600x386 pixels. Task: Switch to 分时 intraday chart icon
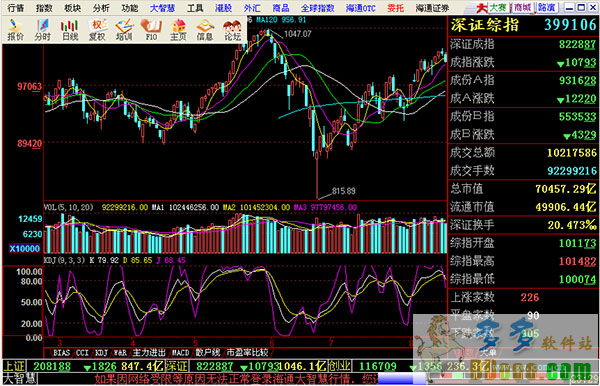pyautogui.click(x=42, y=30)
